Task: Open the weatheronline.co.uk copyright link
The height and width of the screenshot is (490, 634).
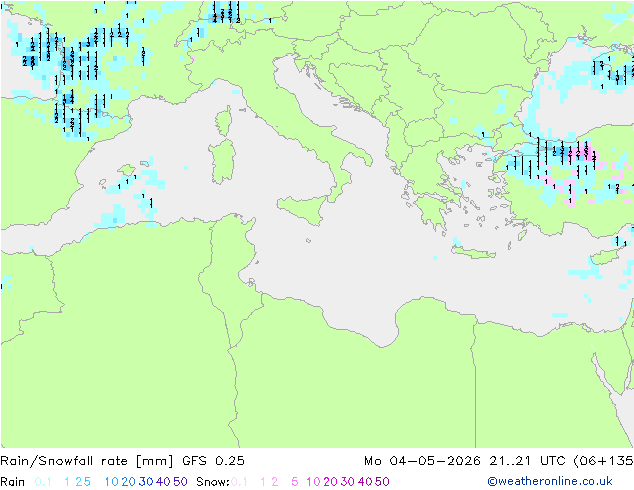Action: (x=550, y=481)
